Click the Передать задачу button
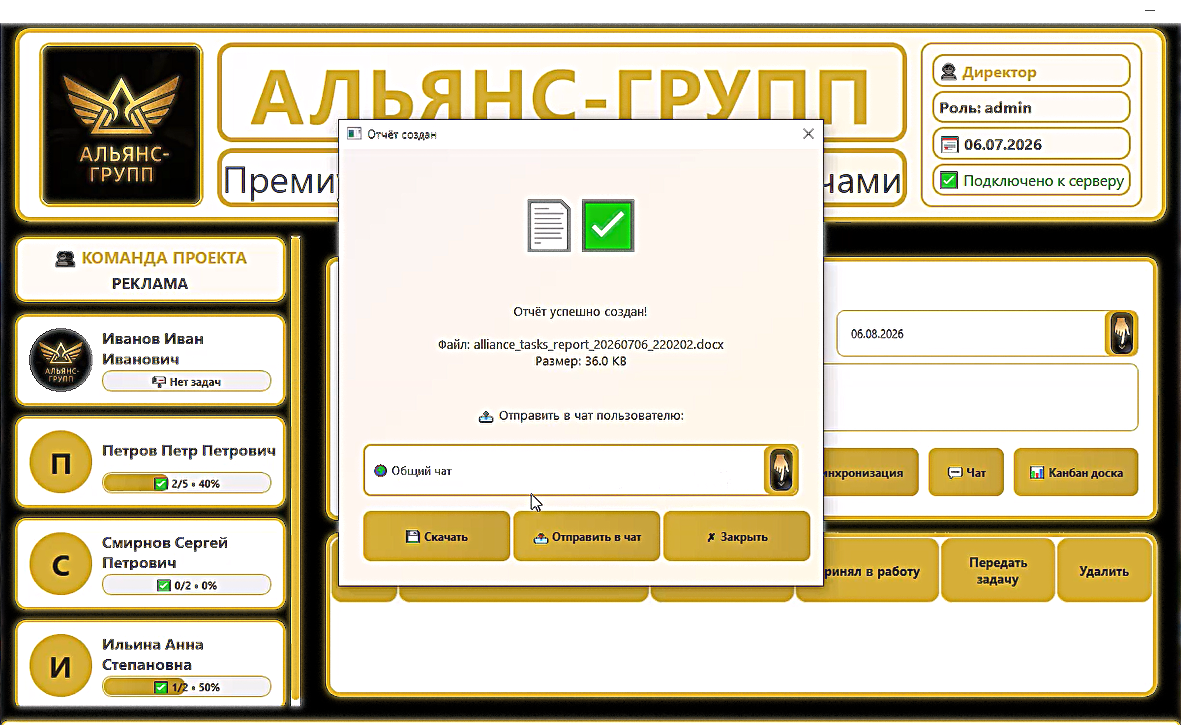This screenshot has width=1181, height=725. [997, 571]
